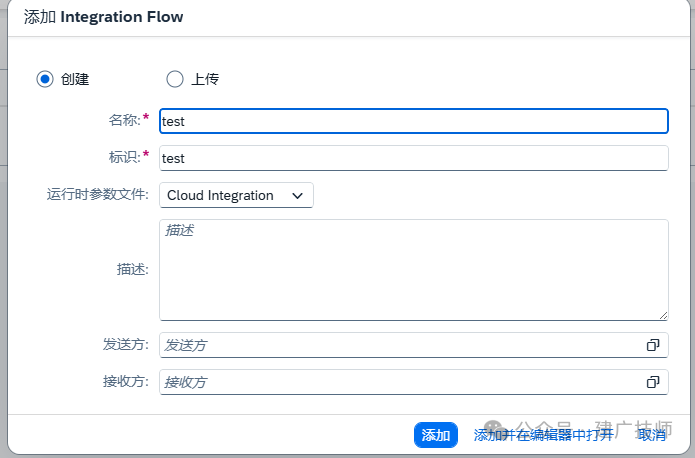Image resolution: width=695 pixels, height=458 pixels.
Task: Click the 接收方 text input
Action: click(401, 382)
